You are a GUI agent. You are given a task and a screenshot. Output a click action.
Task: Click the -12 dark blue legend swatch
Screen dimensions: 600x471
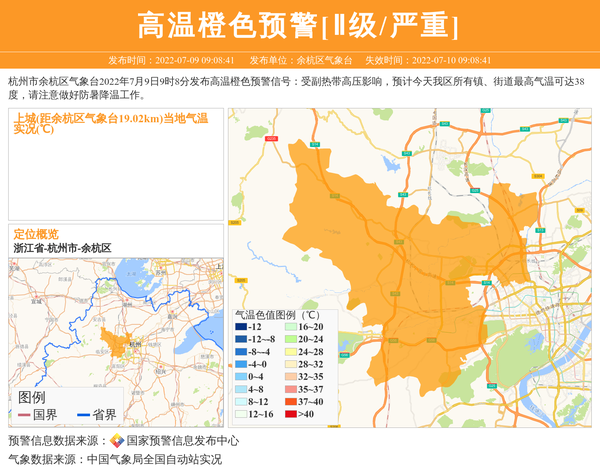click(x=241, y=327)
